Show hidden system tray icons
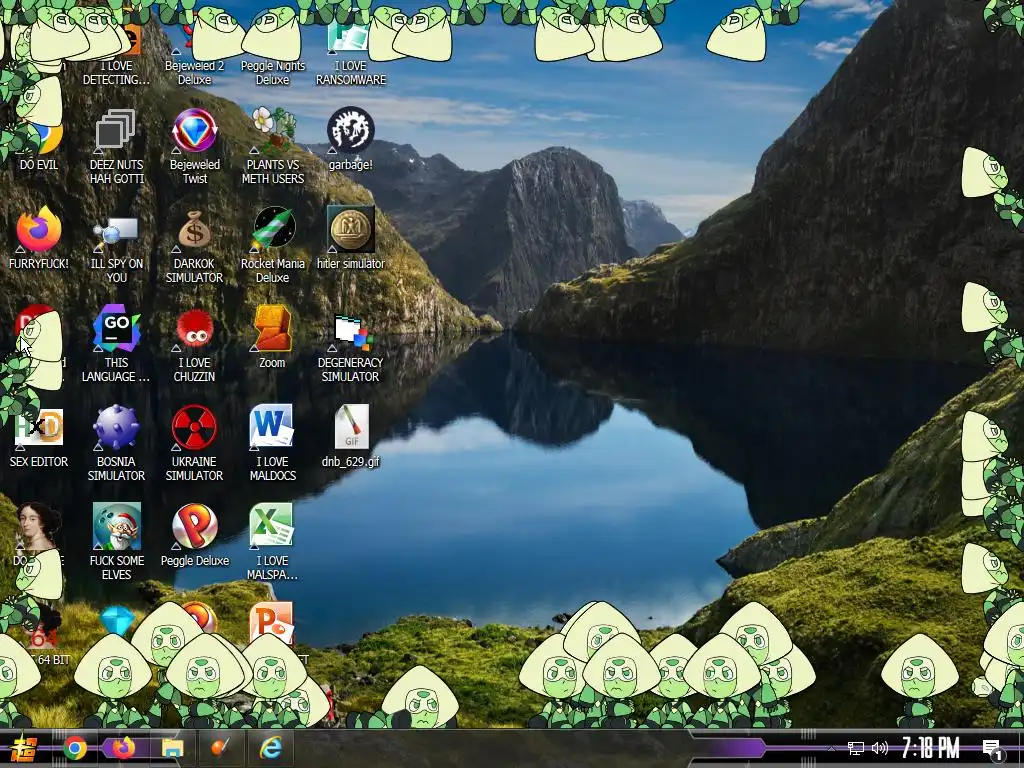This screenshot has height=768, width=1024. [831, 748]
